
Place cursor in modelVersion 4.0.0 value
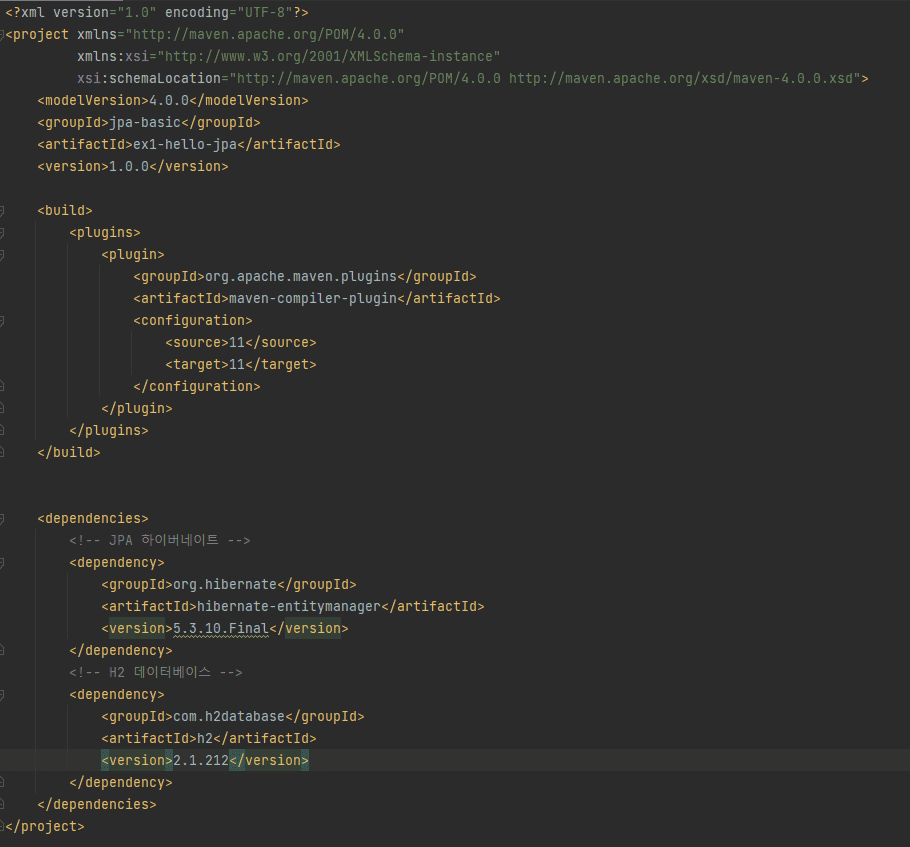[x=169, y=100]
